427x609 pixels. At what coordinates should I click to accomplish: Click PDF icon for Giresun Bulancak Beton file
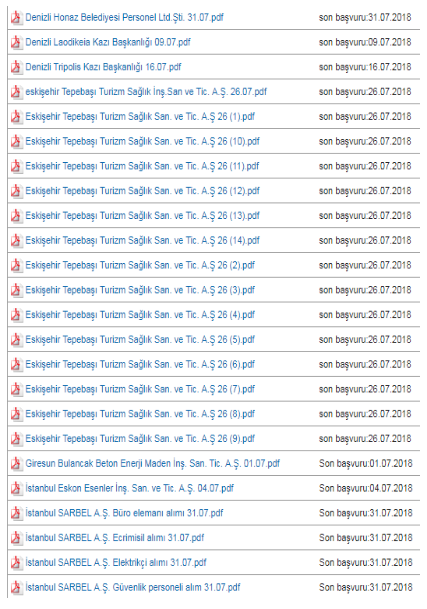16,463
